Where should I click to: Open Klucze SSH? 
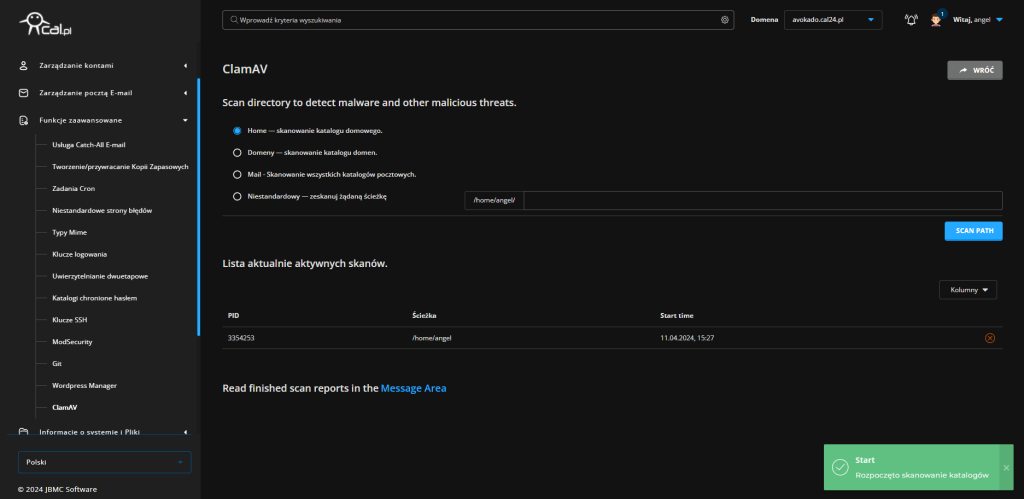70,320
